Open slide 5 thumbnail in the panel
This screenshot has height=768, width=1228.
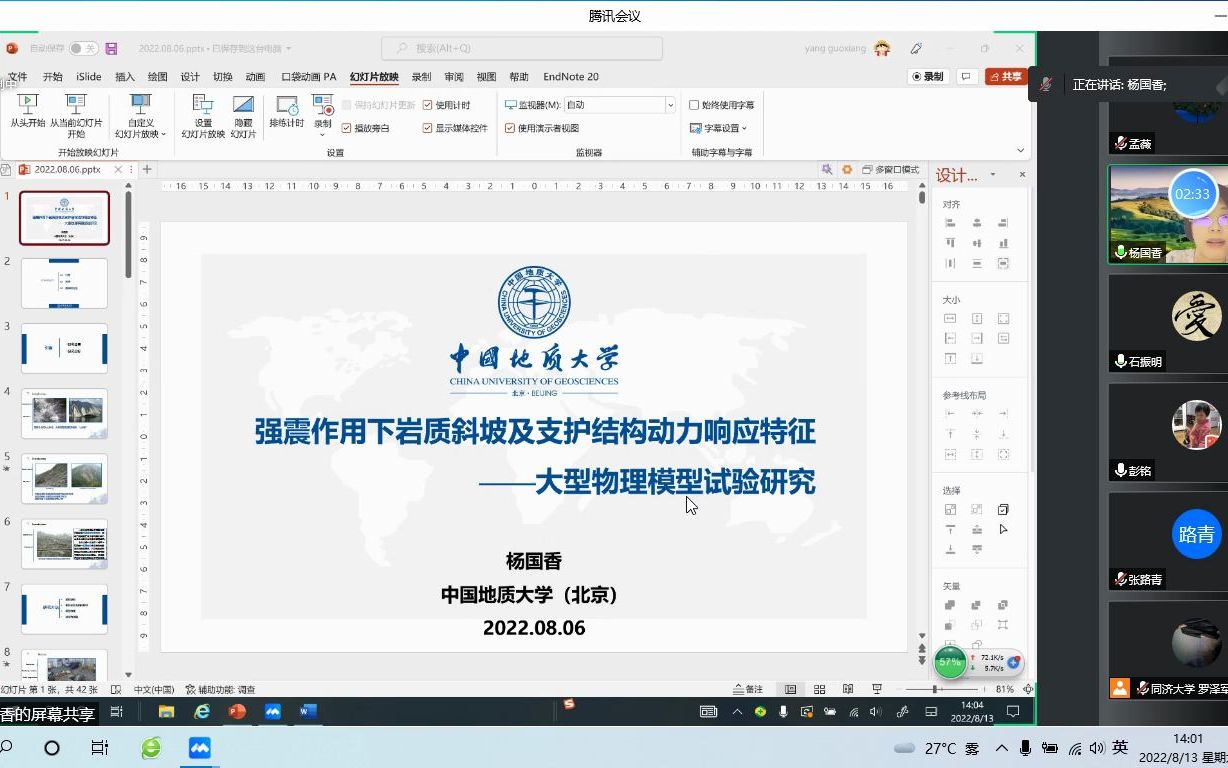(65, 478)
